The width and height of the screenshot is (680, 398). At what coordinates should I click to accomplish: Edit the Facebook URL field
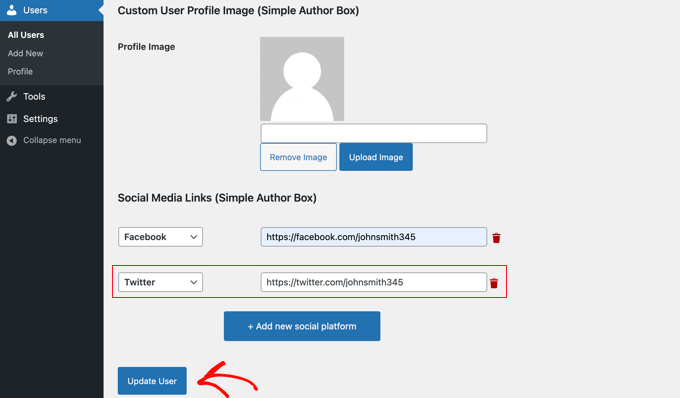[373, 237]
